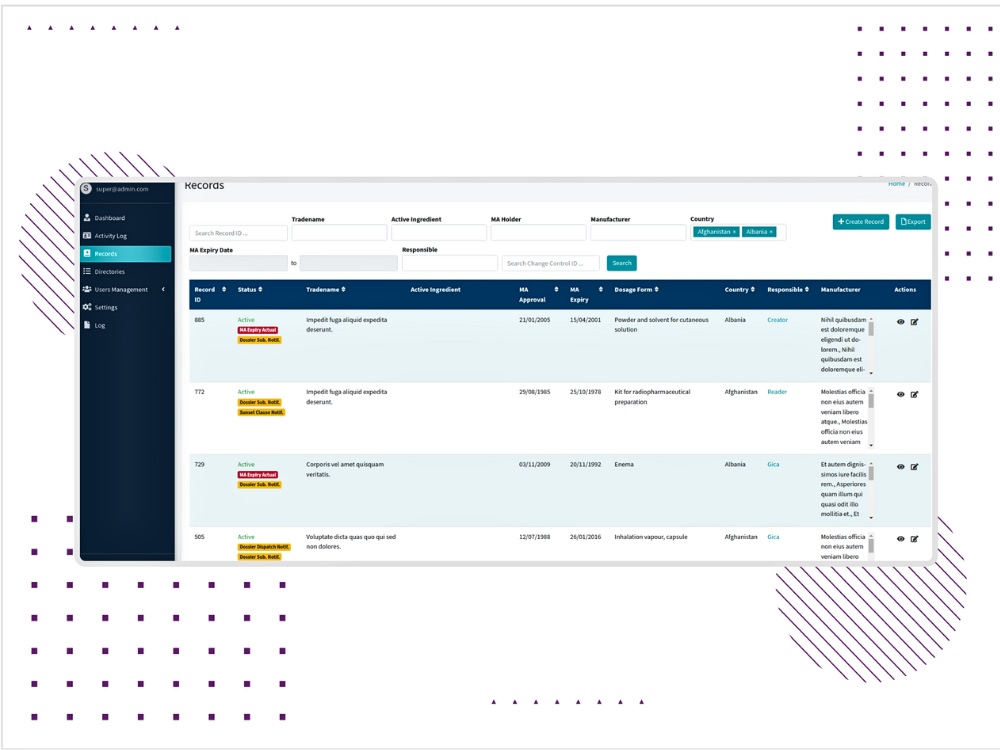
Task: View record 772 with eye icon
Action: 901,394
